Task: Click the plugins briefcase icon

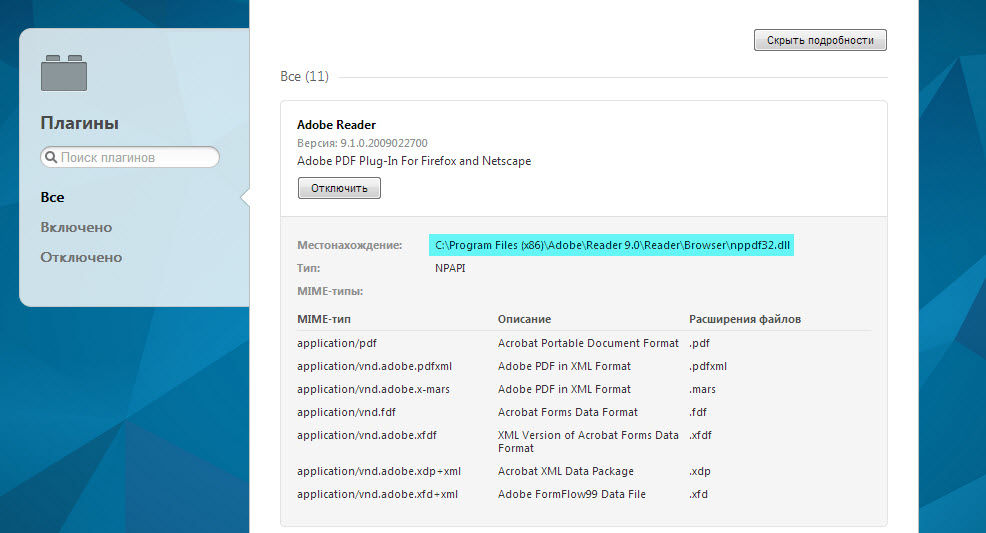Action: click(x=64, y=73)
